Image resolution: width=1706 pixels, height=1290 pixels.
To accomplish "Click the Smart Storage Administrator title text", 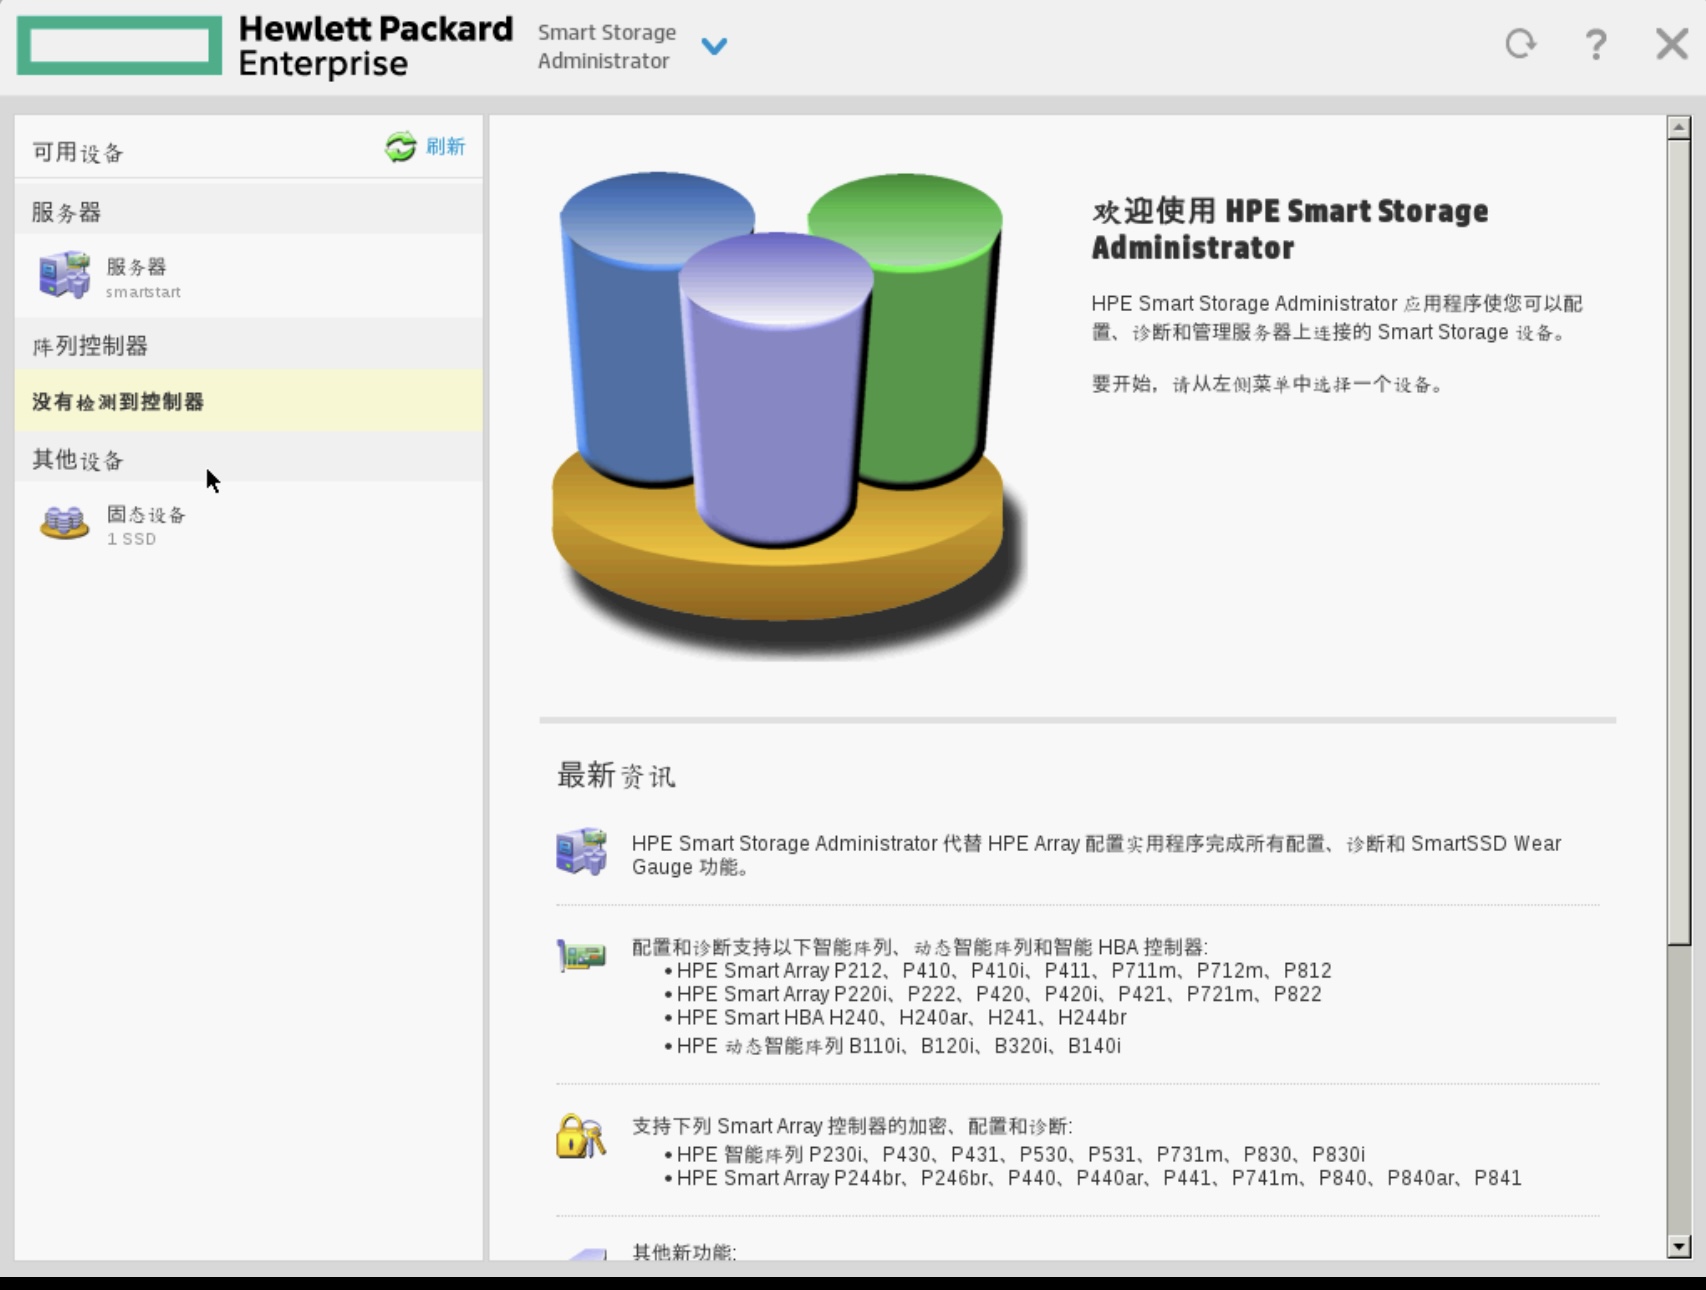I will pos(607,46).
